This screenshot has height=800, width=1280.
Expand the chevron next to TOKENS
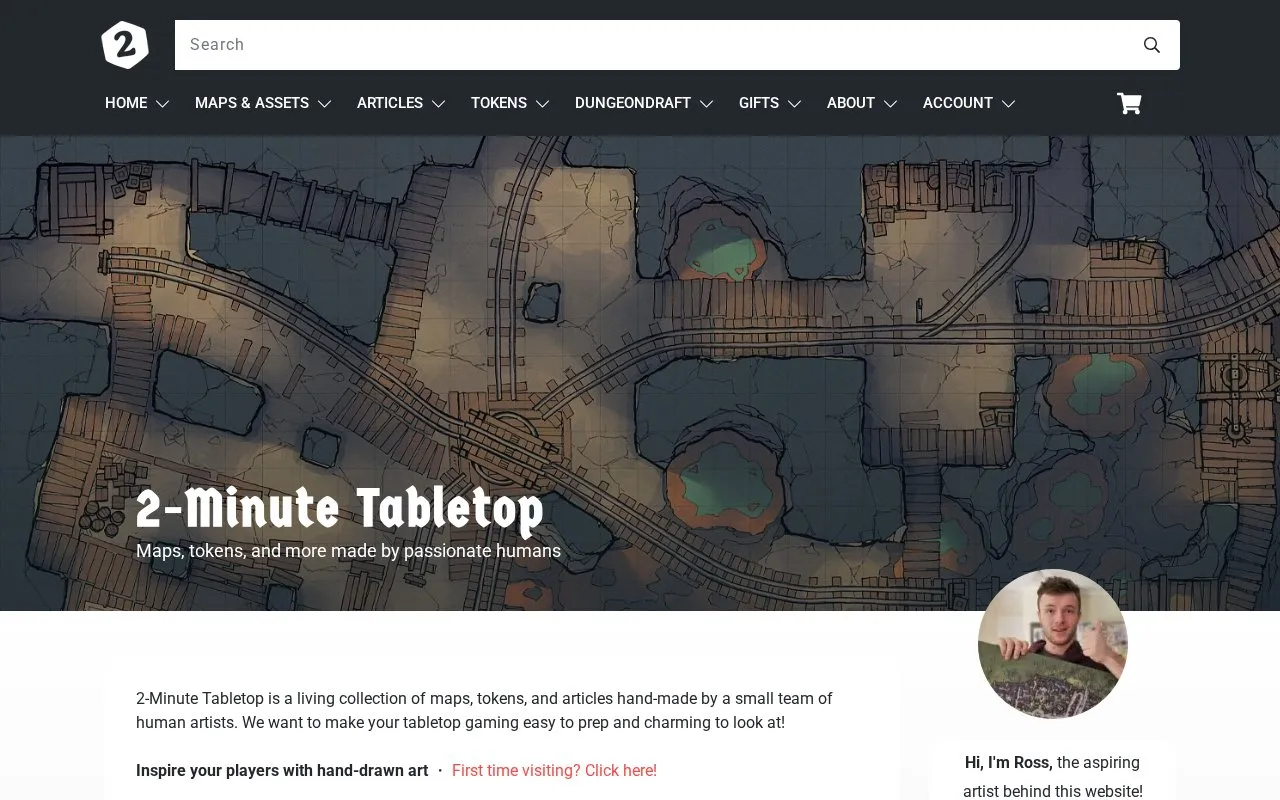point(542,104)
